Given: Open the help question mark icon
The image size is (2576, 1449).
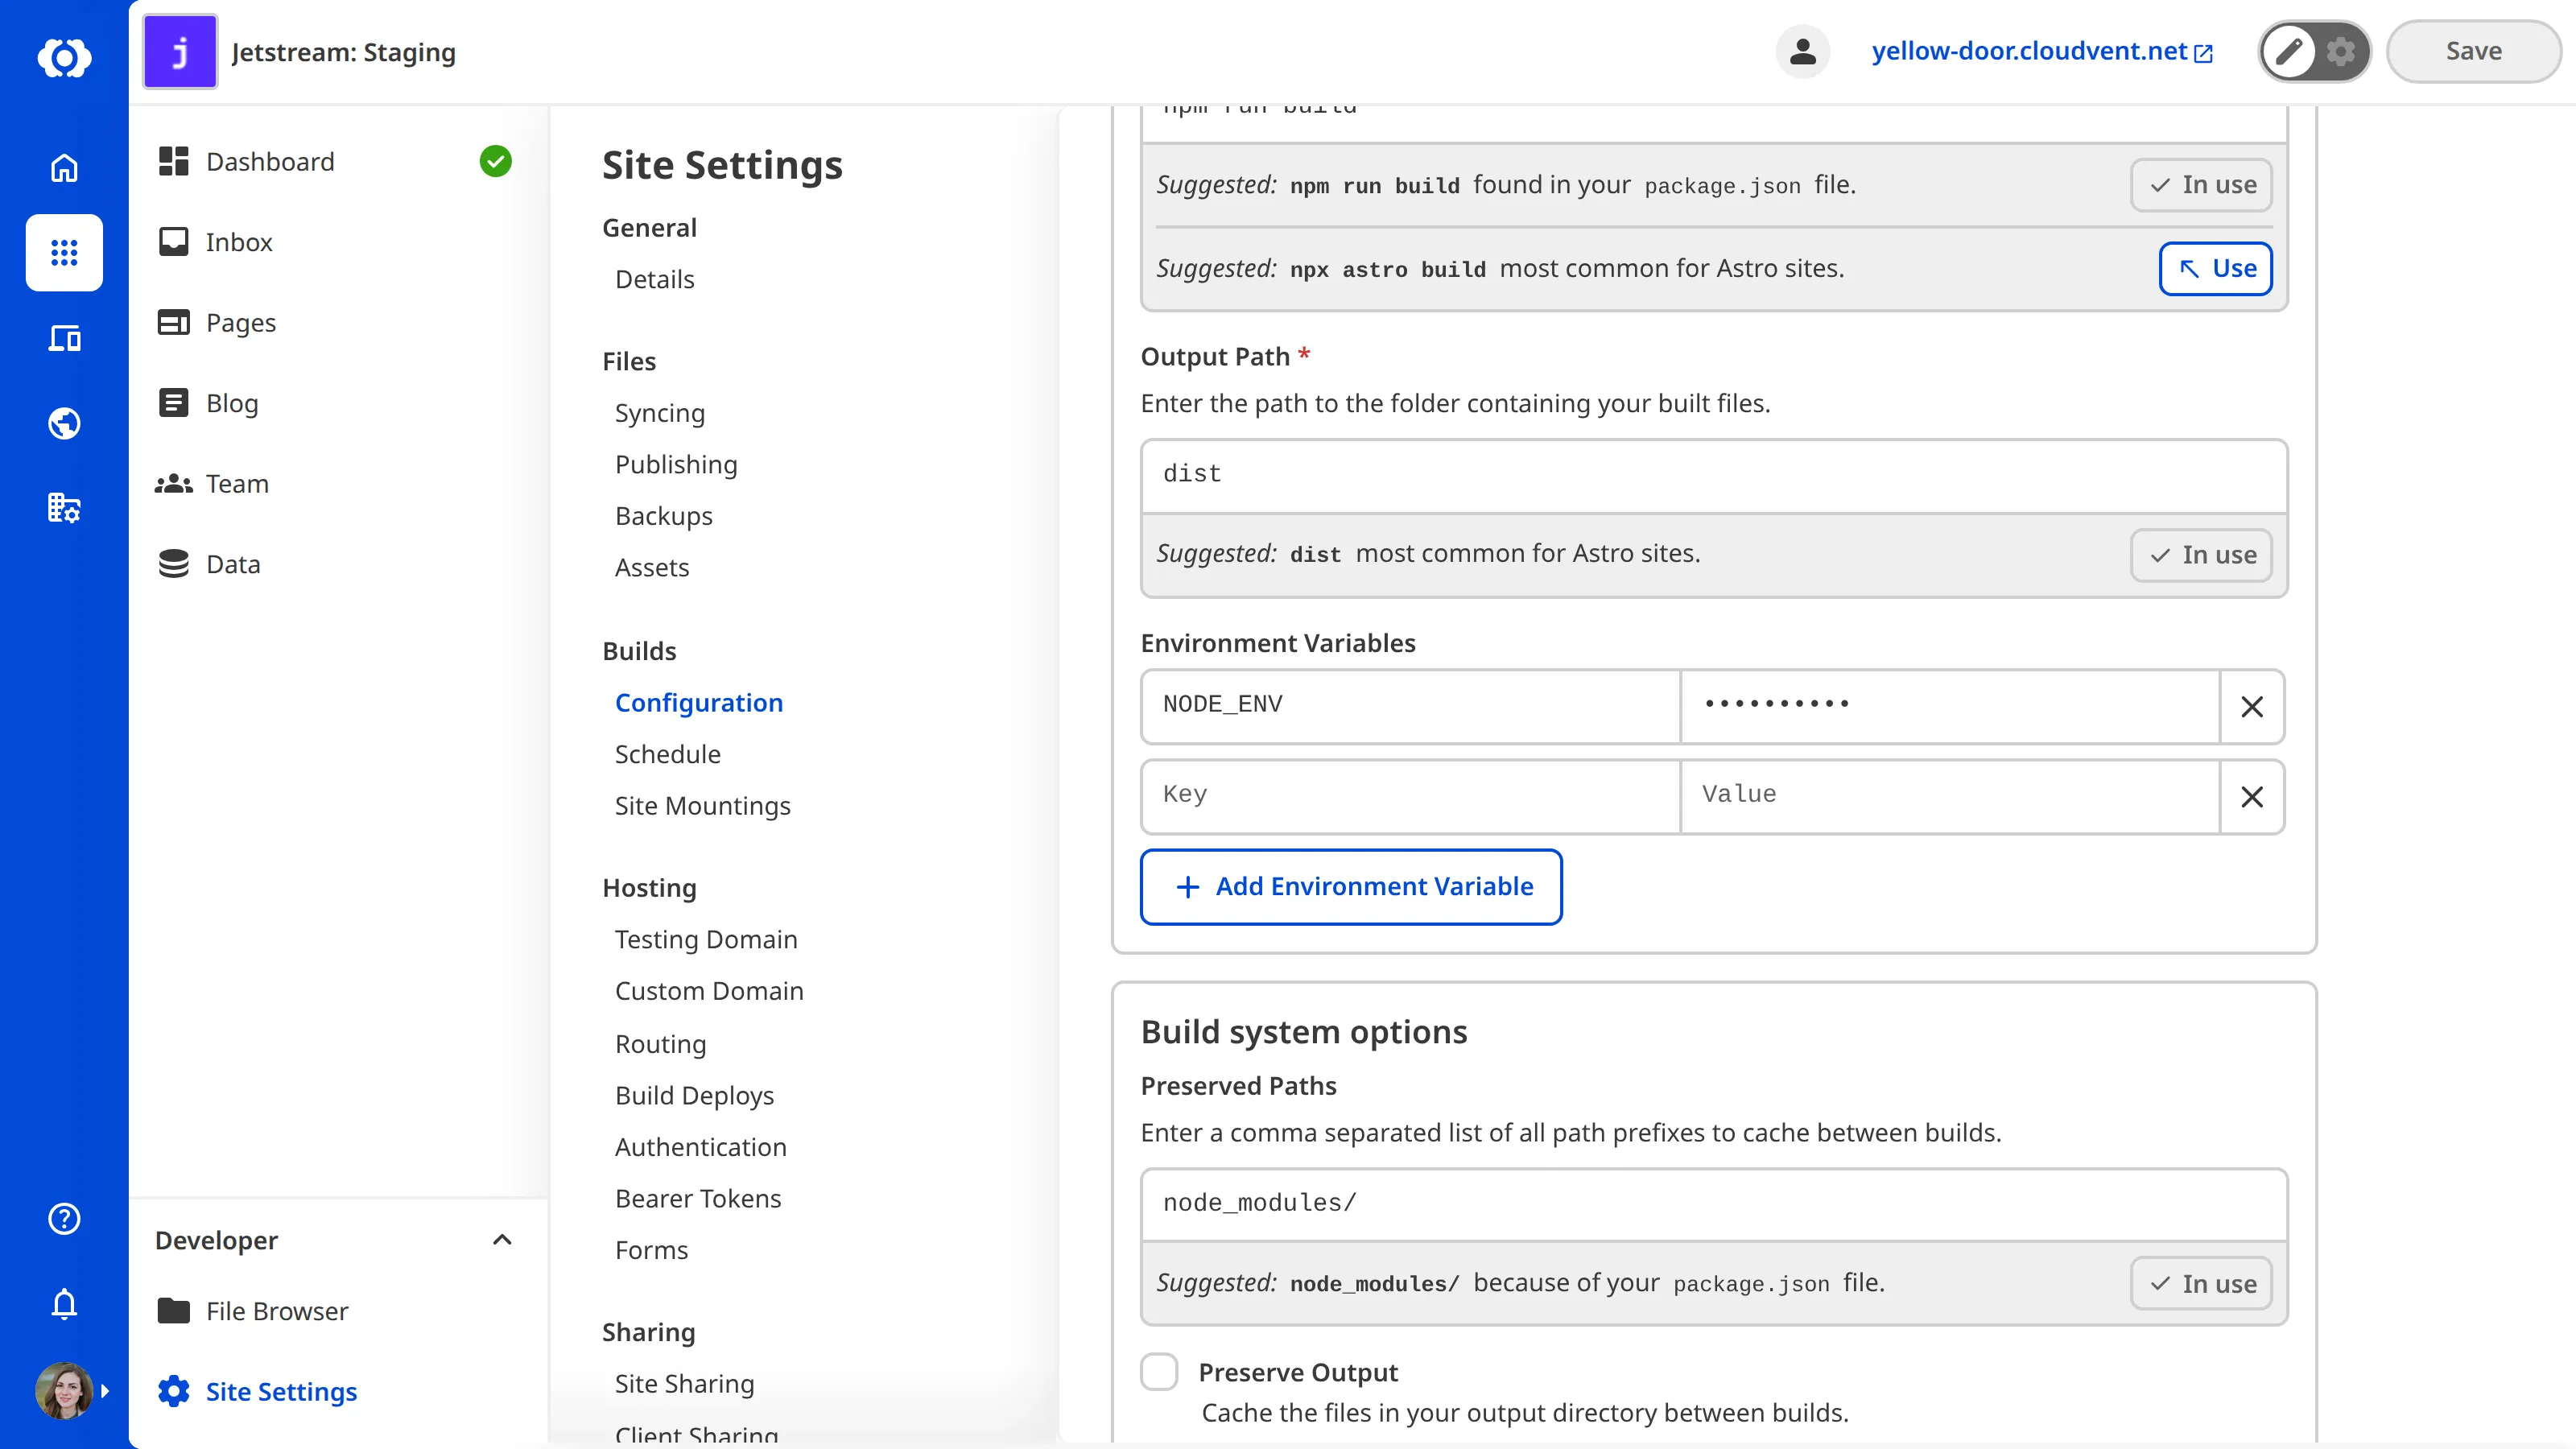Looking at the screenshot, I should click(64, 1218).
